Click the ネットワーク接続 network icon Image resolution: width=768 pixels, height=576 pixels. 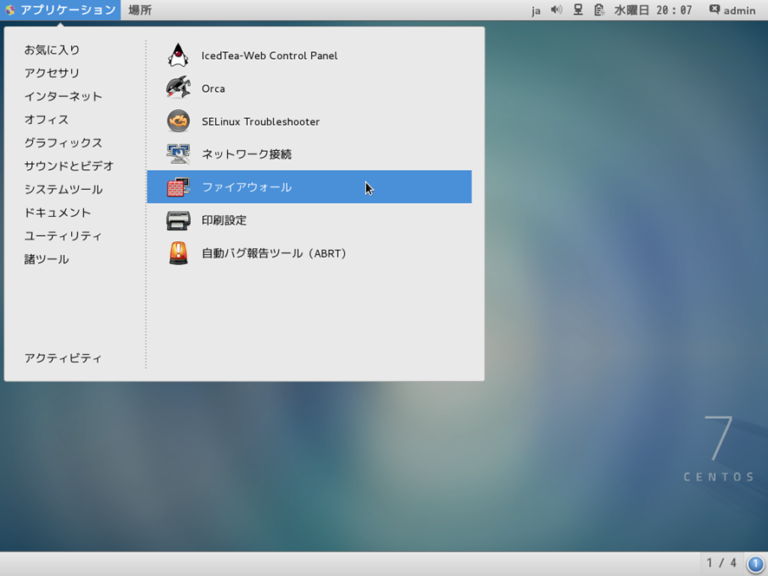(x=178, y=154)
